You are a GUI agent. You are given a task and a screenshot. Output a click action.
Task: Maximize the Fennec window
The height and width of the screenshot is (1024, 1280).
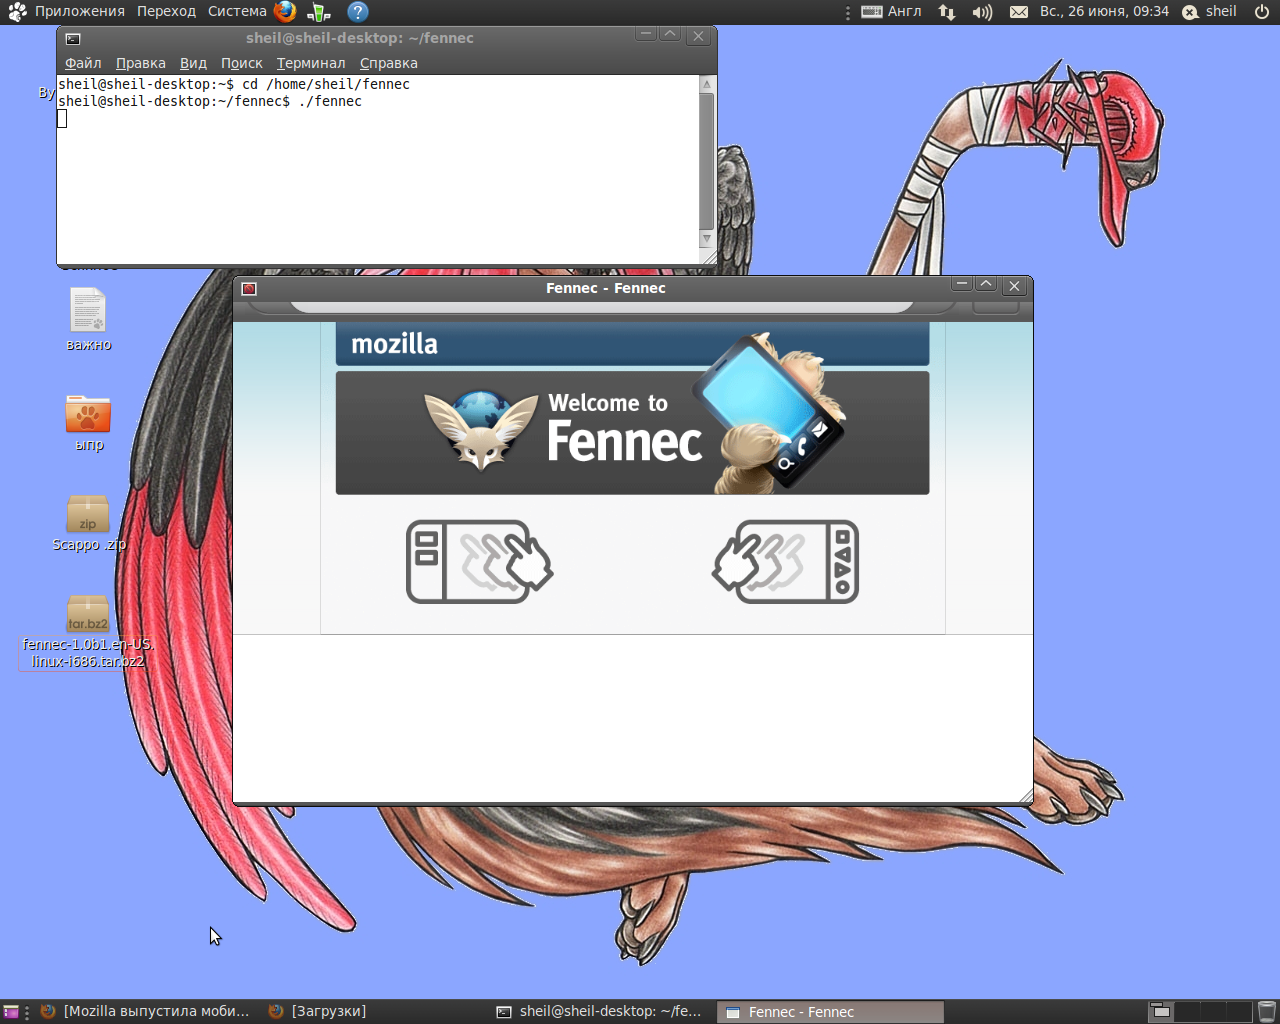(986, 285)
